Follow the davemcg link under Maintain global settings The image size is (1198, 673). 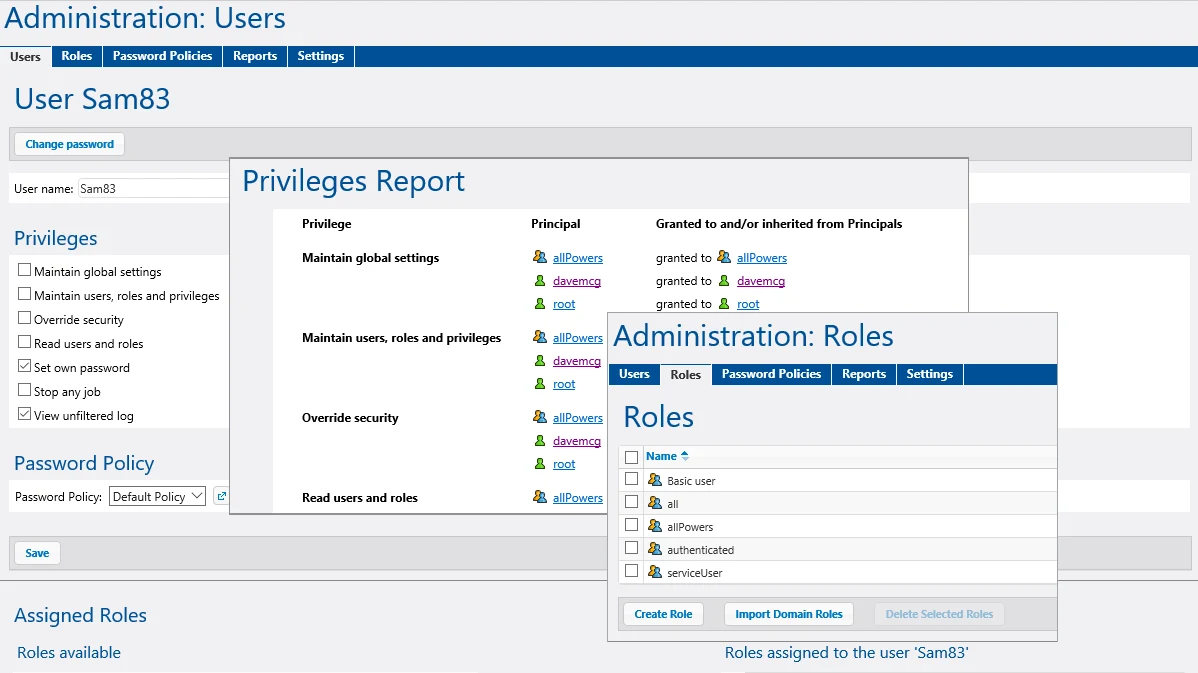click(x=577, y=280)
